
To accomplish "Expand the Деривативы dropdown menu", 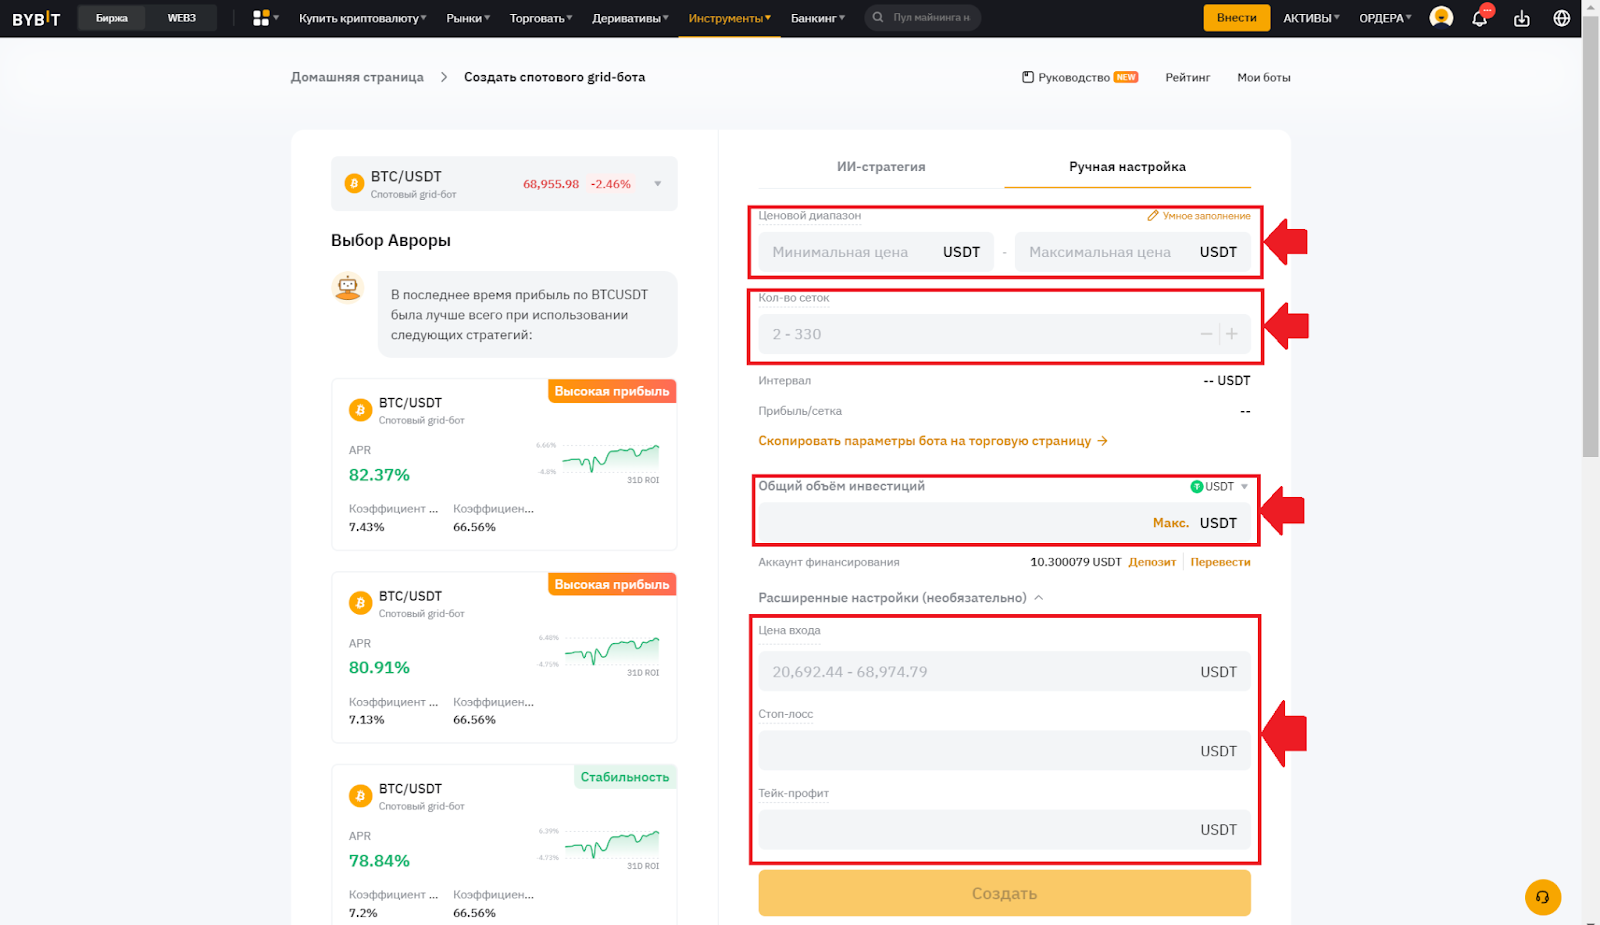I will [629, 17].
